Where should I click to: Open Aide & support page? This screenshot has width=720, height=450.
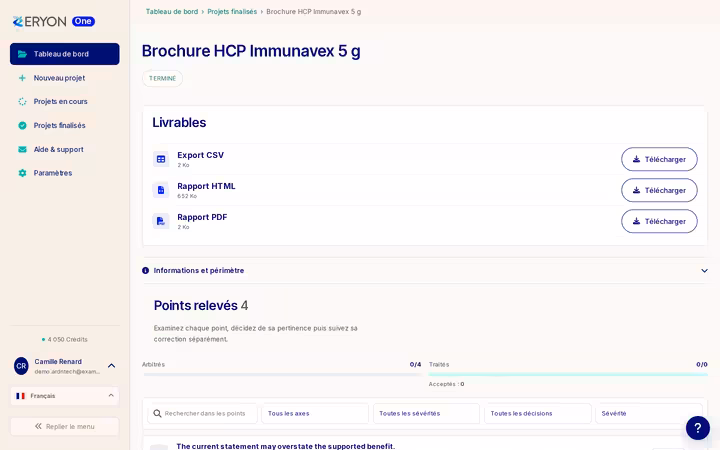[65, 149]
